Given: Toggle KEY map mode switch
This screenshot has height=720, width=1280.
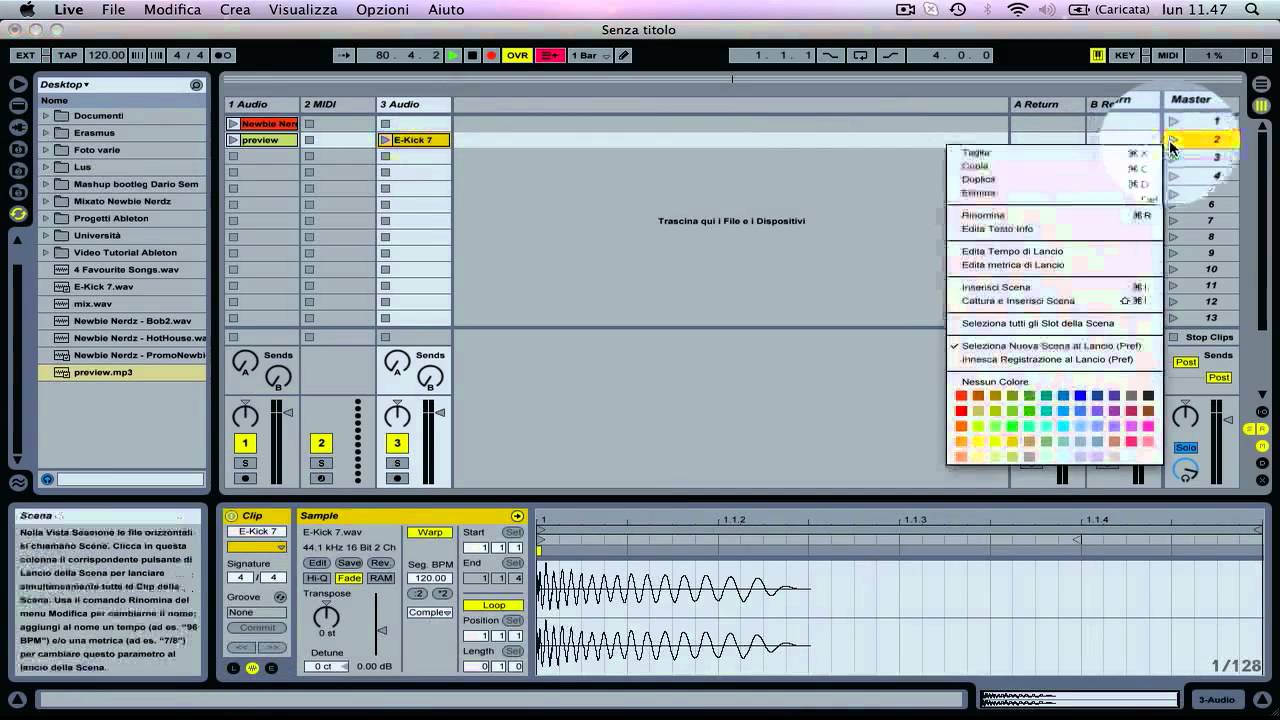Looking at the screenshot, I should (x=1124, y=56).
